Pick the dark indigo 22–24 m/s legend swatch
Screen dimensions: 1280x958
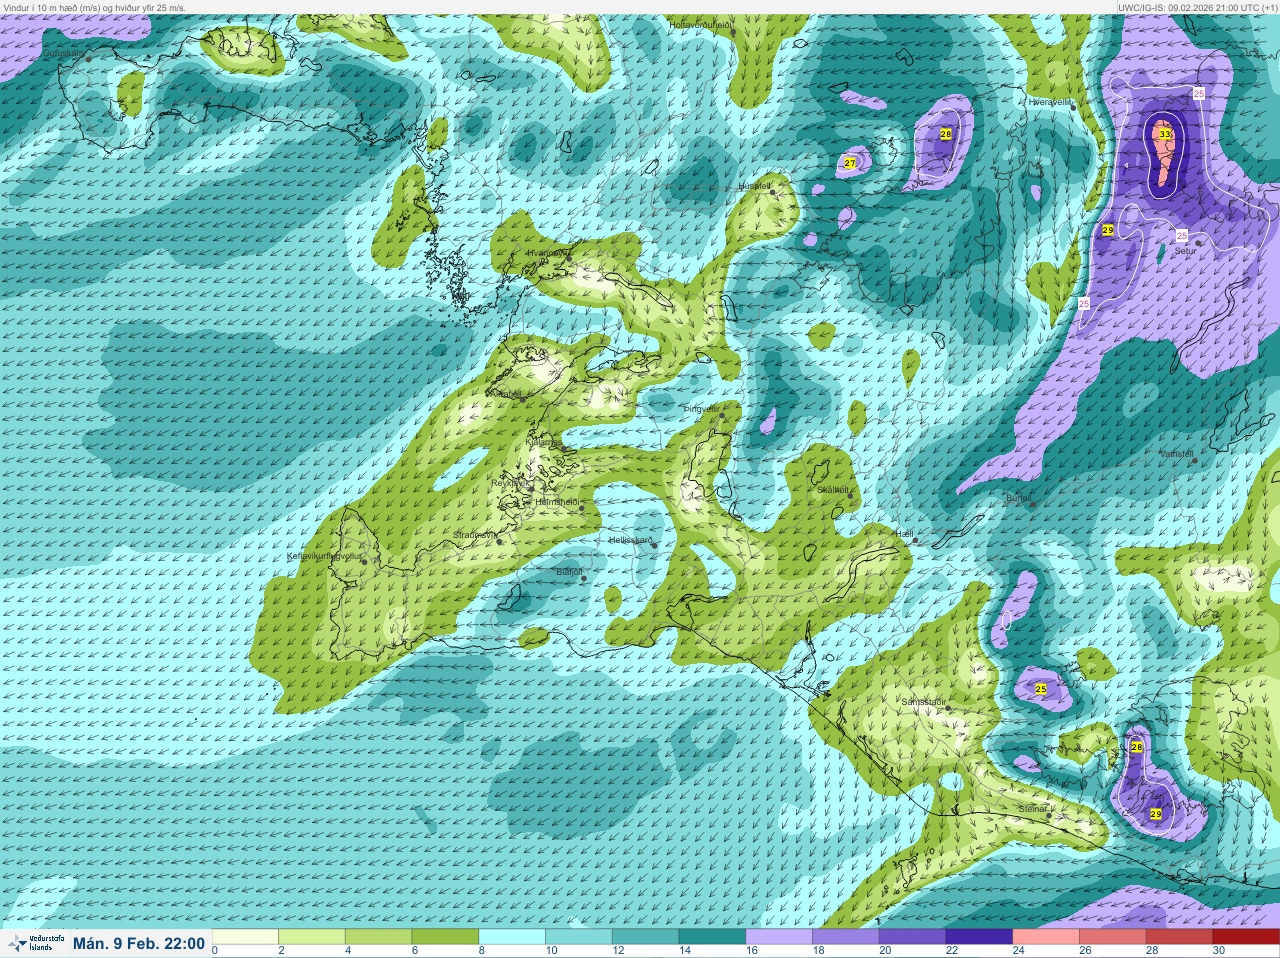click(979, 937)
